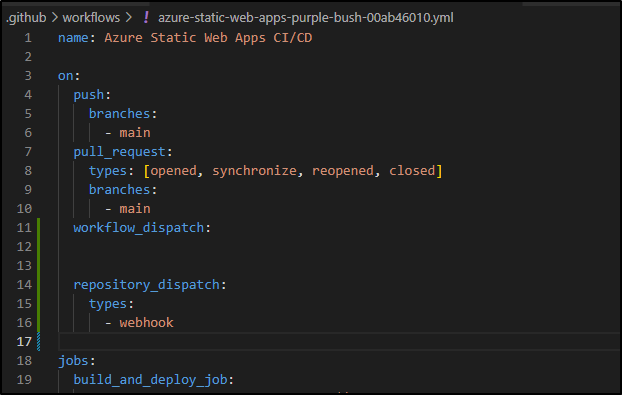Click the 'reopened' value in types list

(343, 171)
